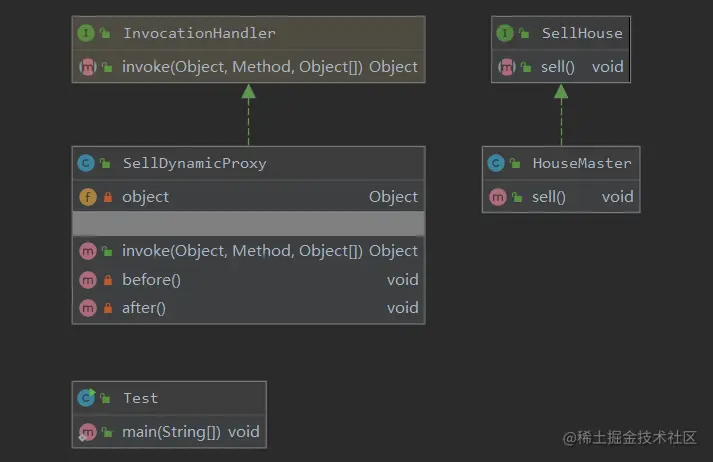This screenshot has height=462, width=713.
Task: Click the Test runnable class icon
Action: coord(86,398)
